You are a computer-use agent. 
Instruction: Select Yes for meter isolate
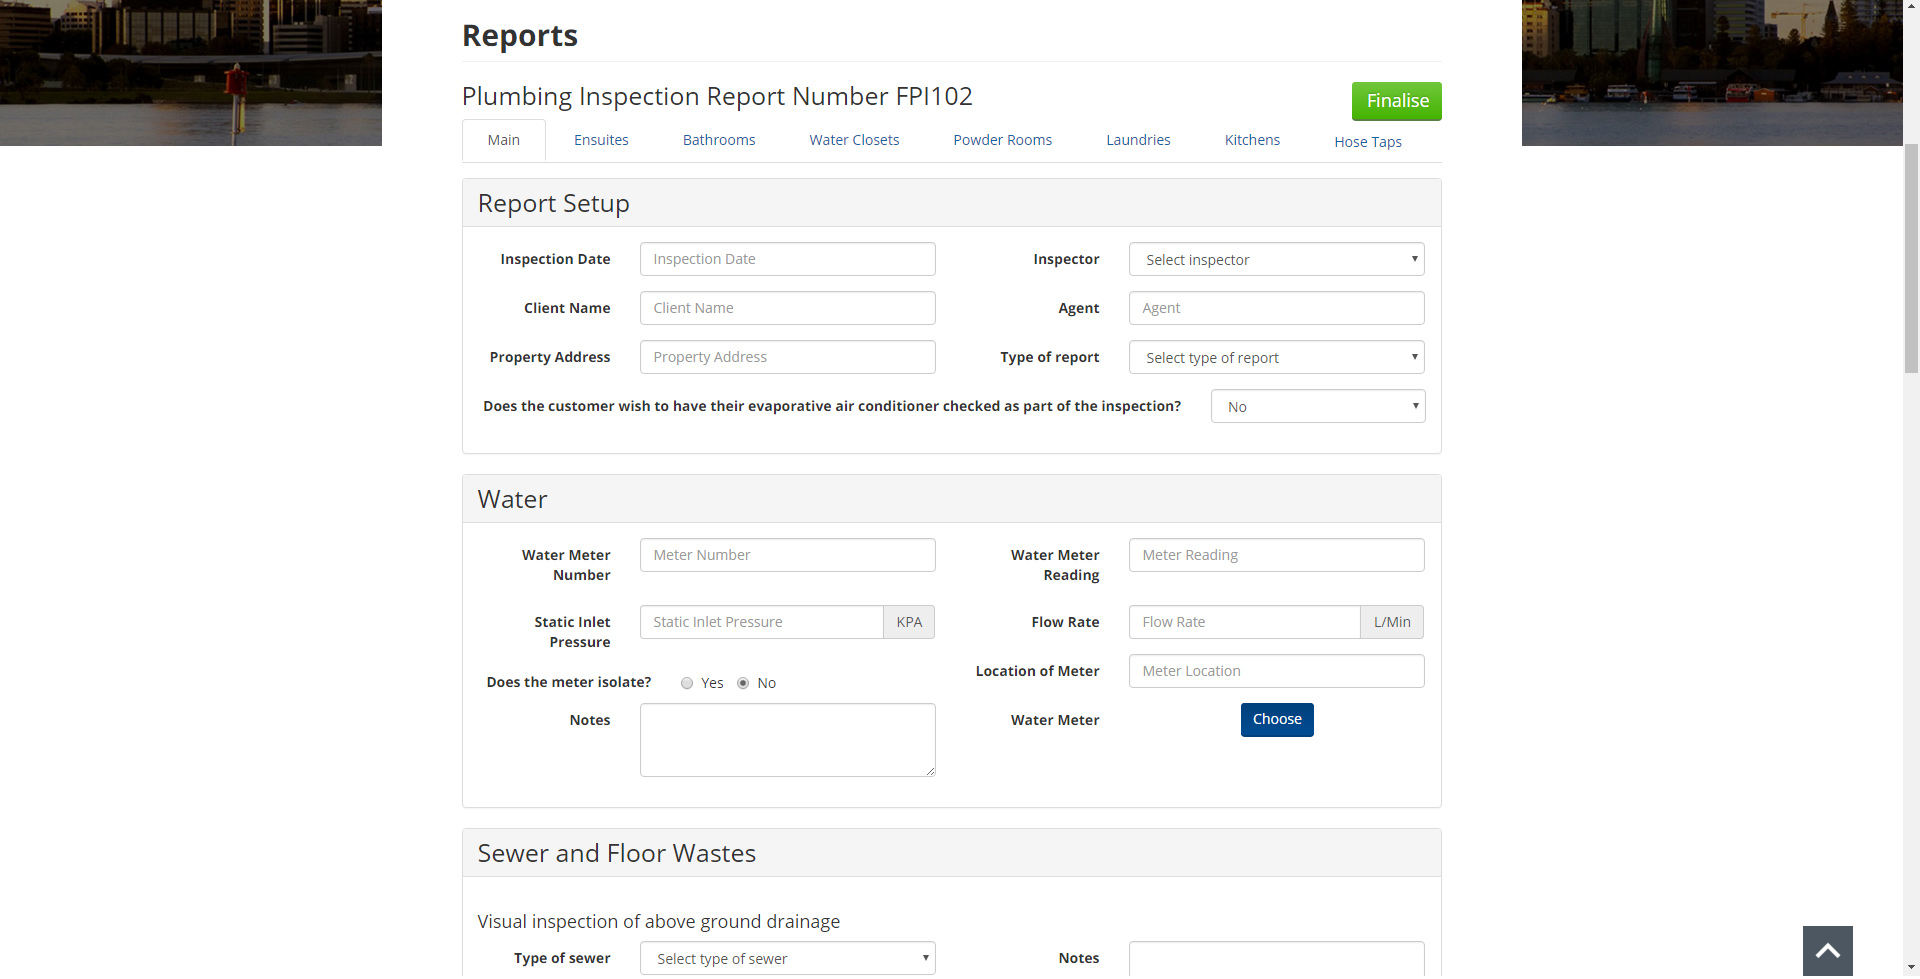point(687,683)
